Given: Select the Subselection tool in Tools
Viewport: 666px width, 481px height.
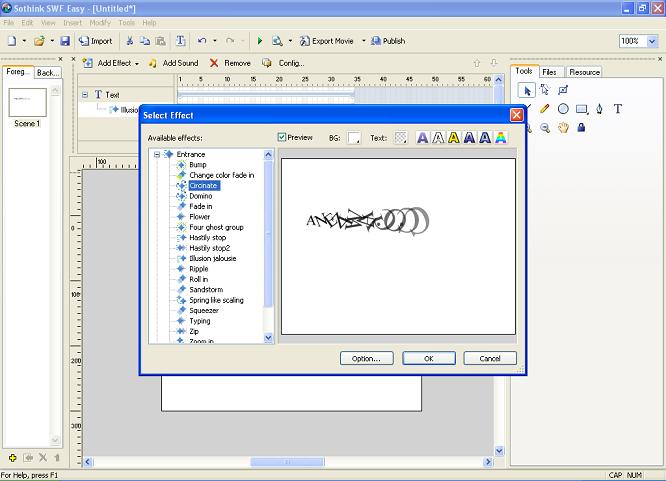Looking at the screenshot, I should (545, 90).
